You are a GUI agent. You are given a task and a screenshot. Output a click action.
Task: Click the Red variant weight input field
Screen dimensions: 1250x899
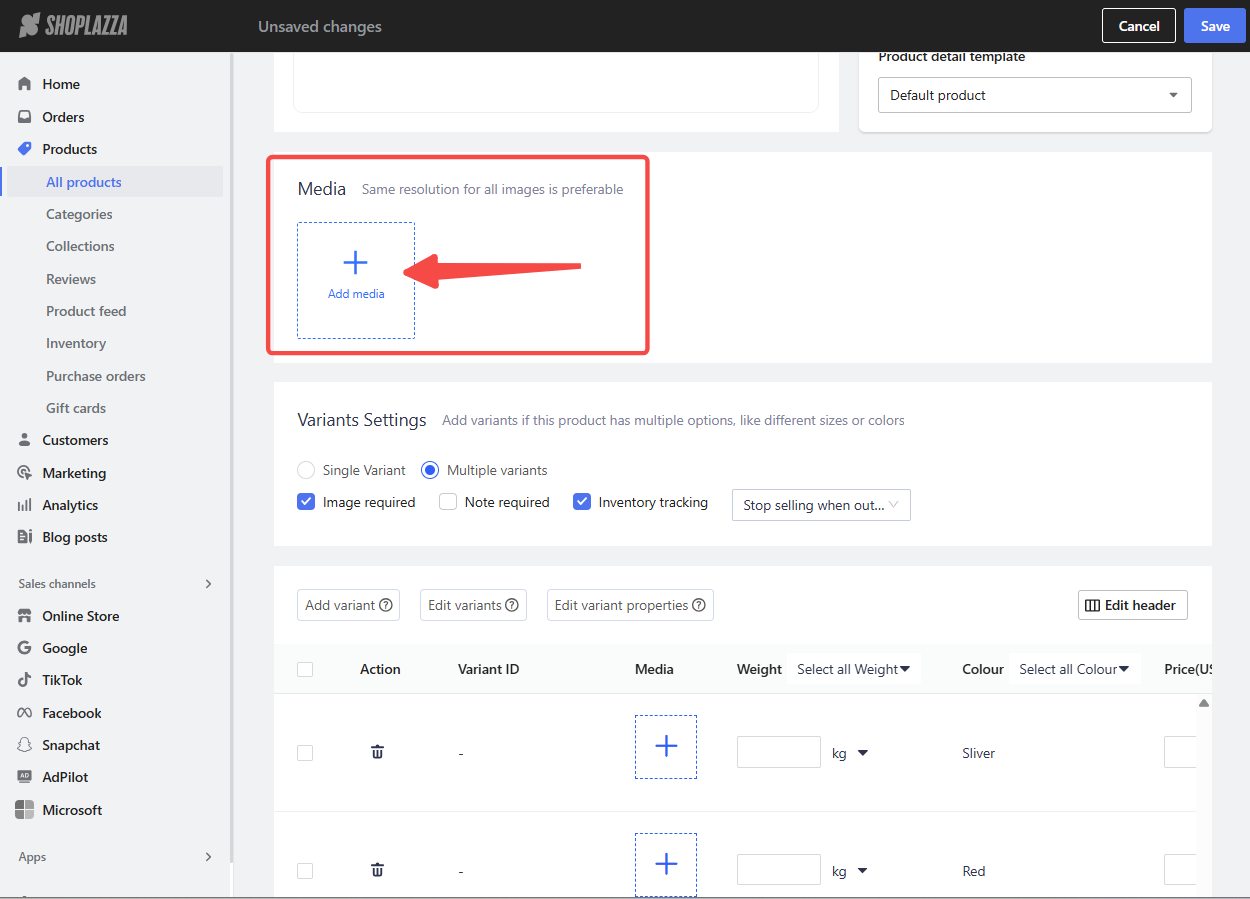pyautogui.click(x=779, y=870)
